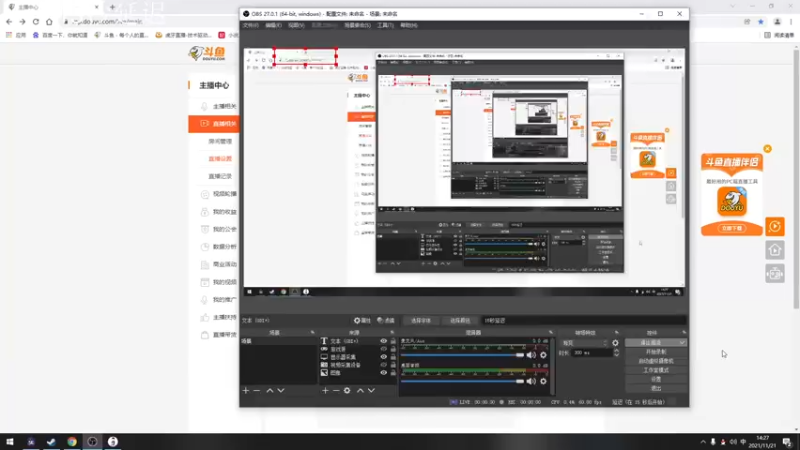Lock the Text (GDI+) source
Screen dimensions: 800x450
393,341
